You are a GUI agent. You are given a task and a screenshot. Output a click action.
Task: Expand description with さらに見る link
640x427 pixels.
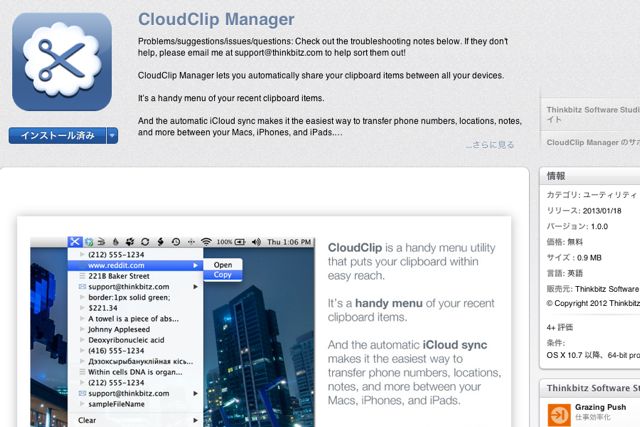[490, 145]
